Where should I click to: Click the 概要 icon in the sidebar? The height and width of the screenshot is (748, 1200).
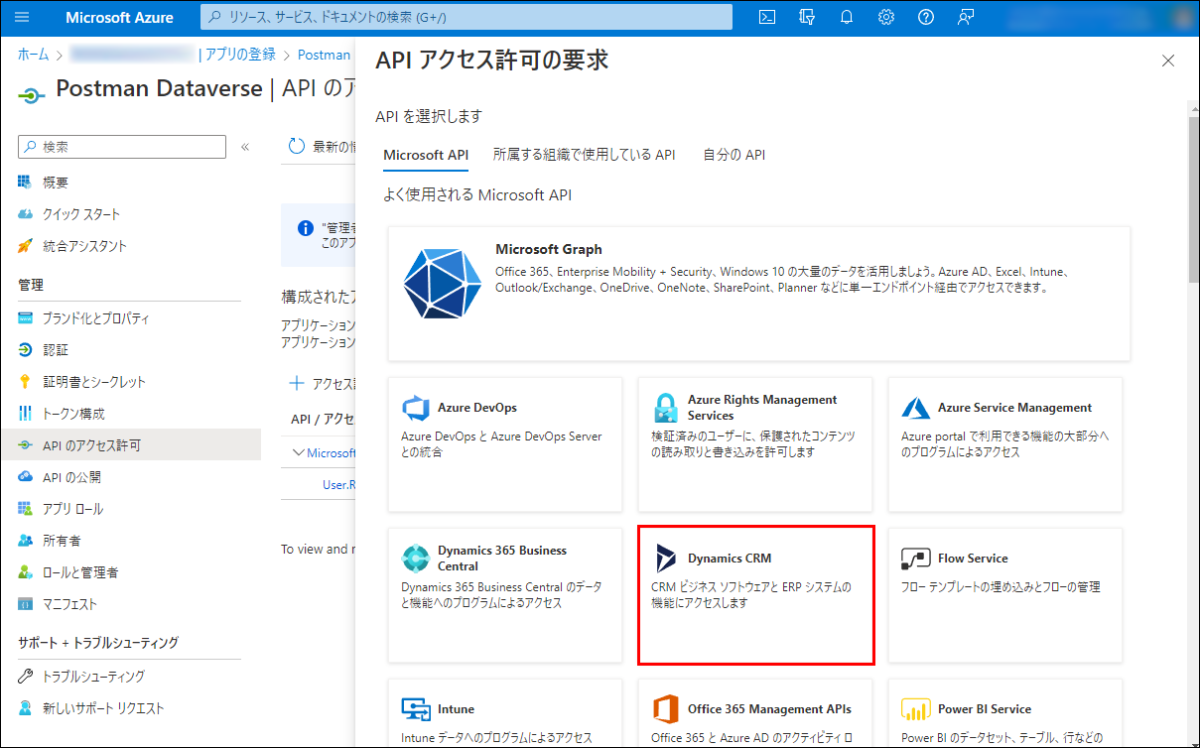point(26,182)
